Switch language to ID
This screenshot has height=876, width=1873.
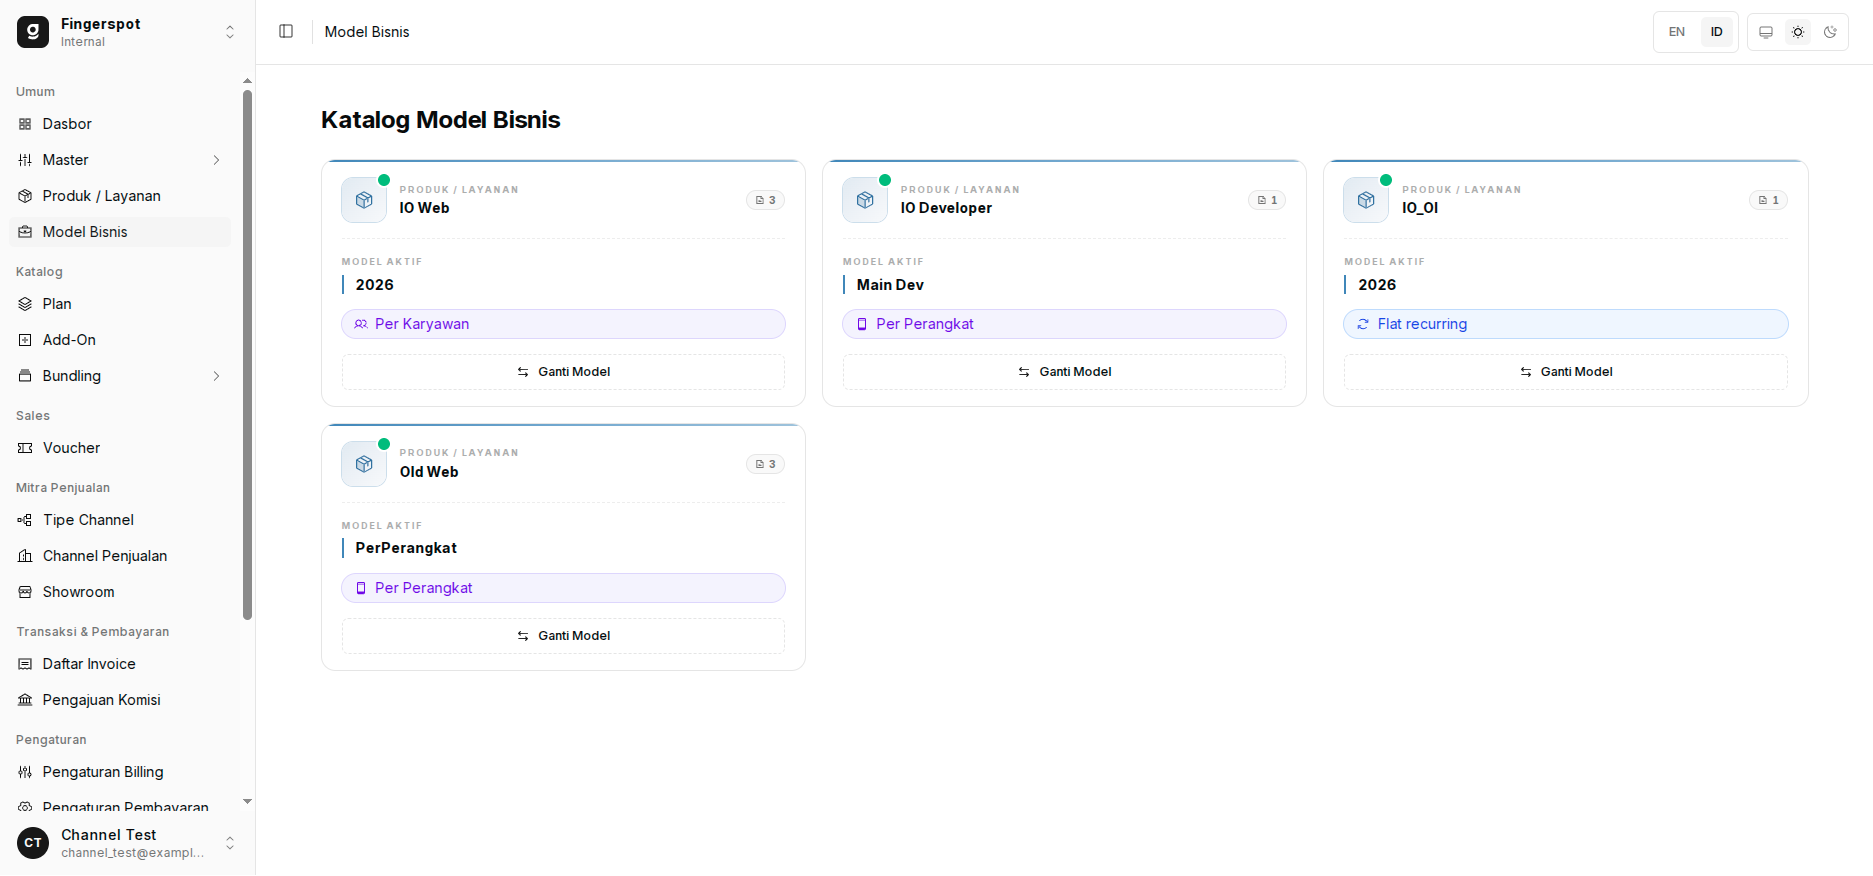coord(1717,32)
